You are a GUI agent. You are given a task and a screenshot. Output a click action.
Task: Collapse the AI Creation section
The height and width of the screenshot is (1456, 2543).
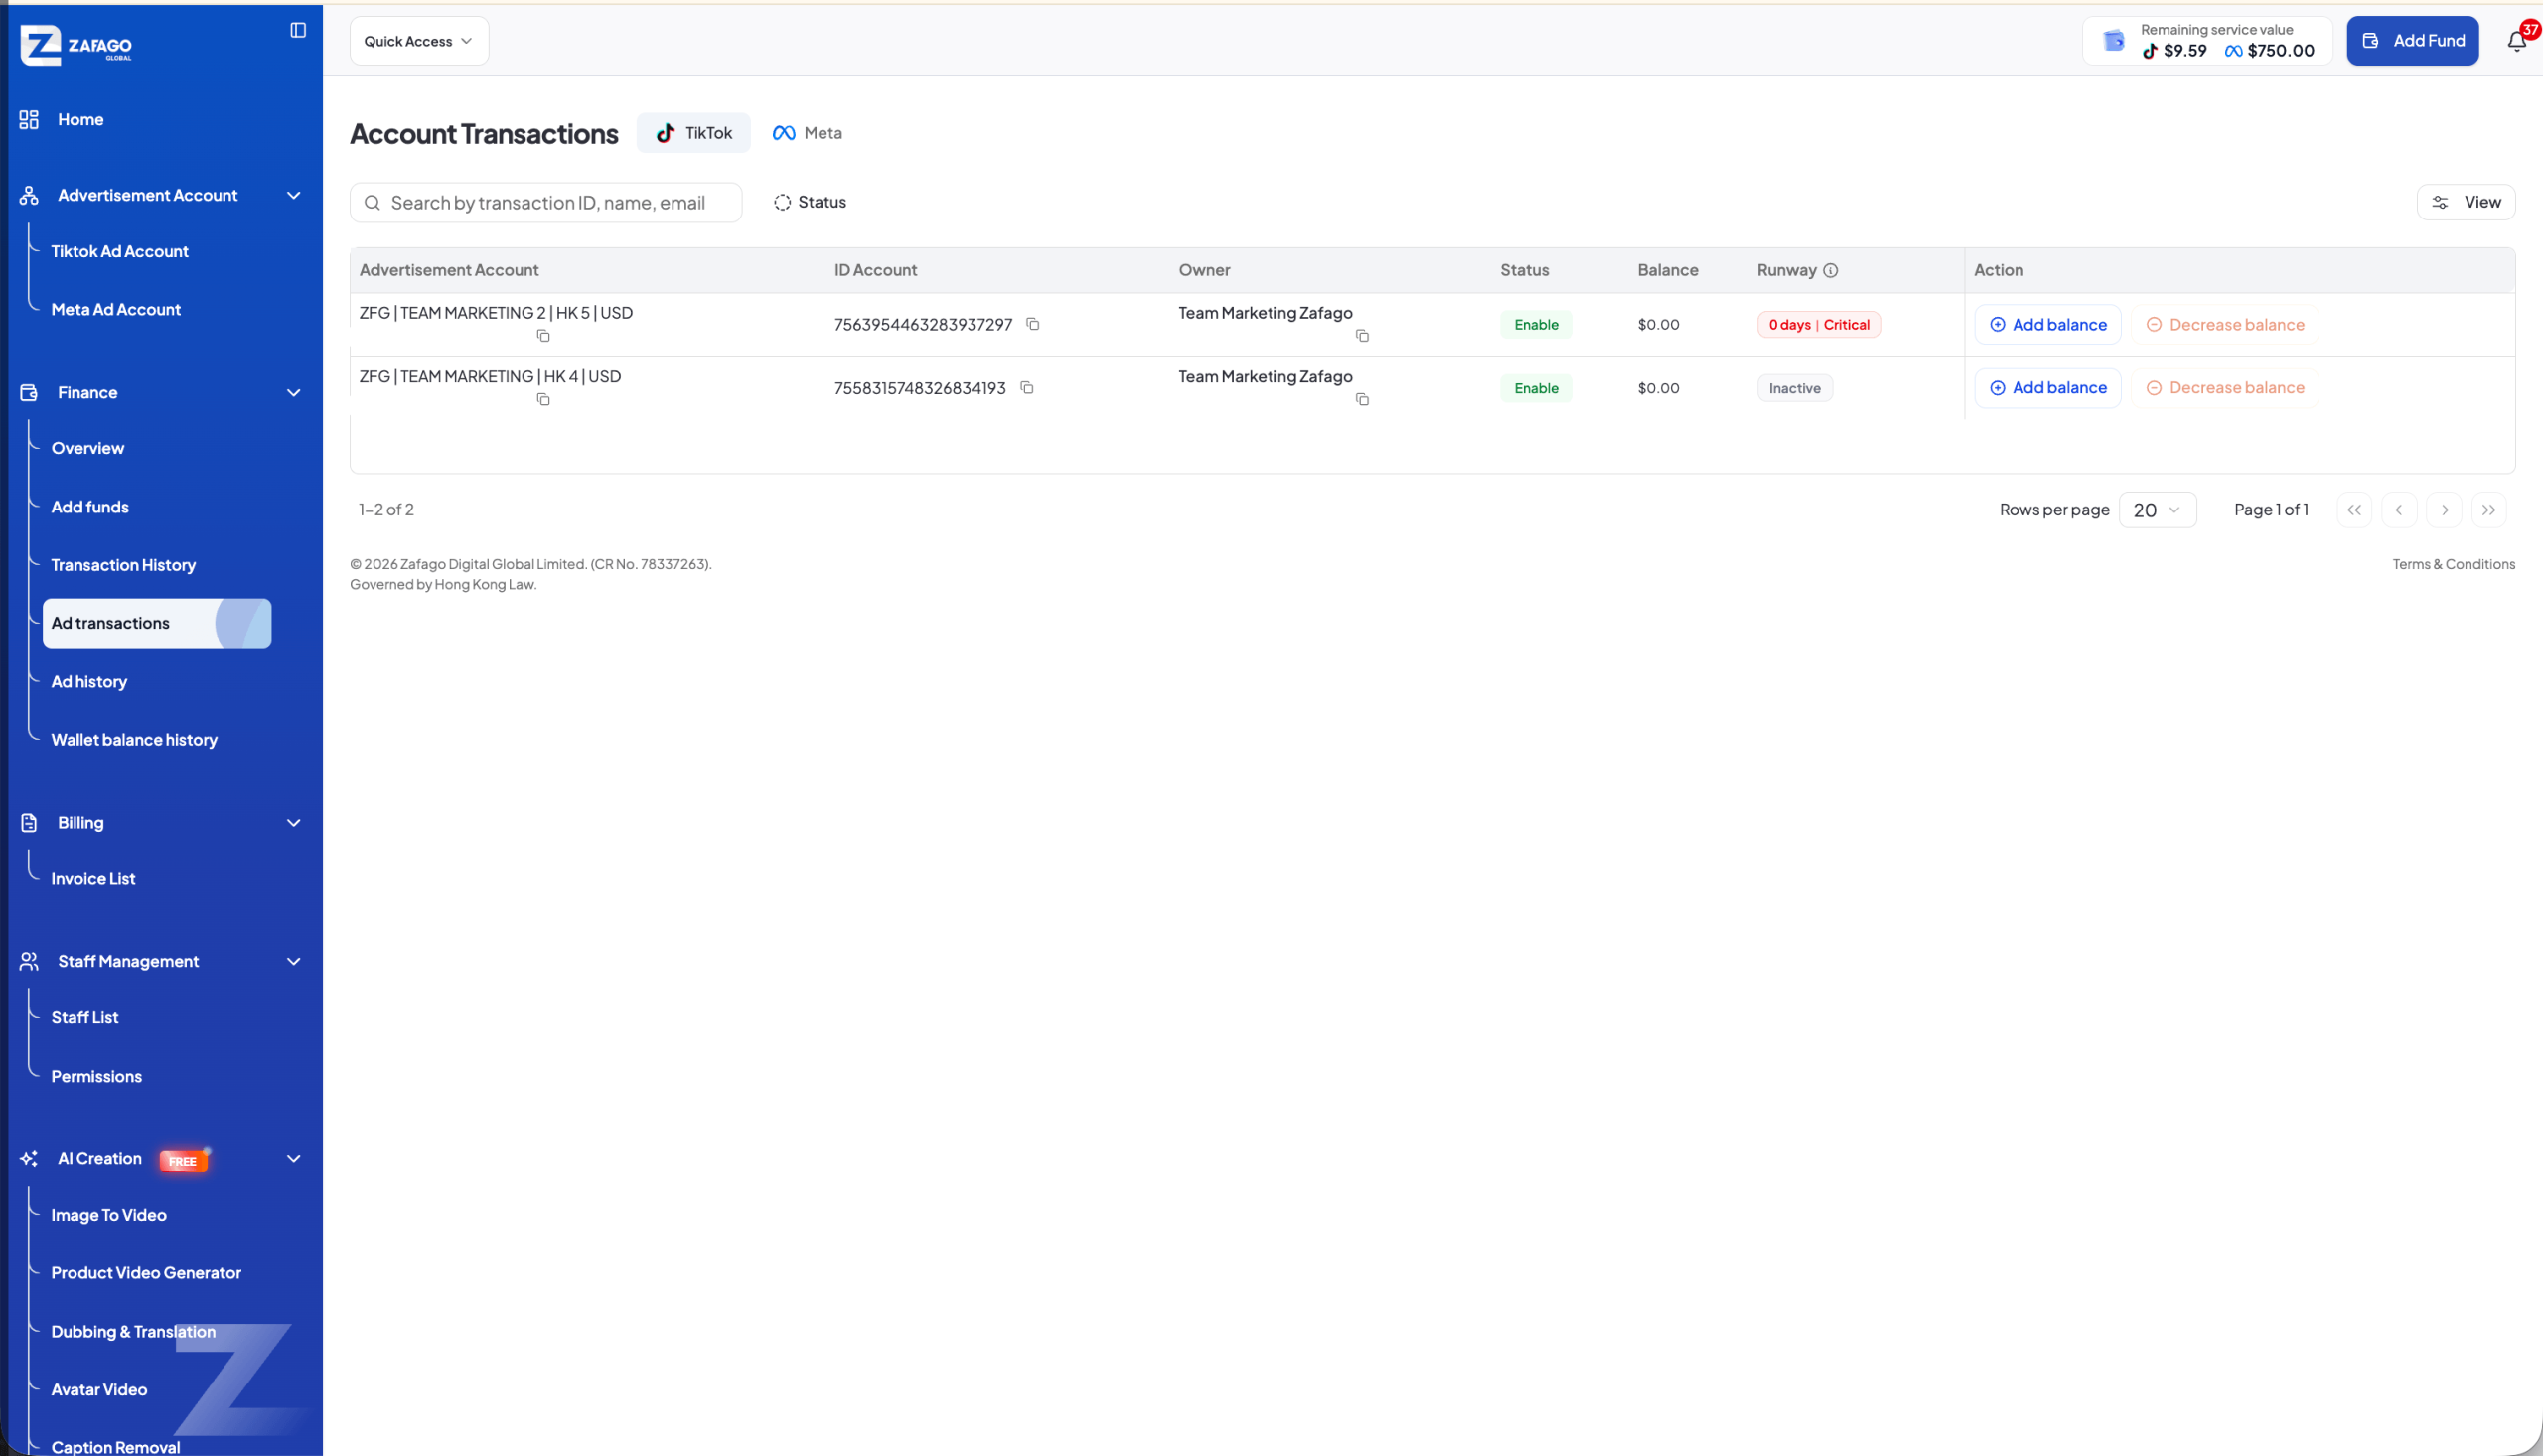(294, 1159)
